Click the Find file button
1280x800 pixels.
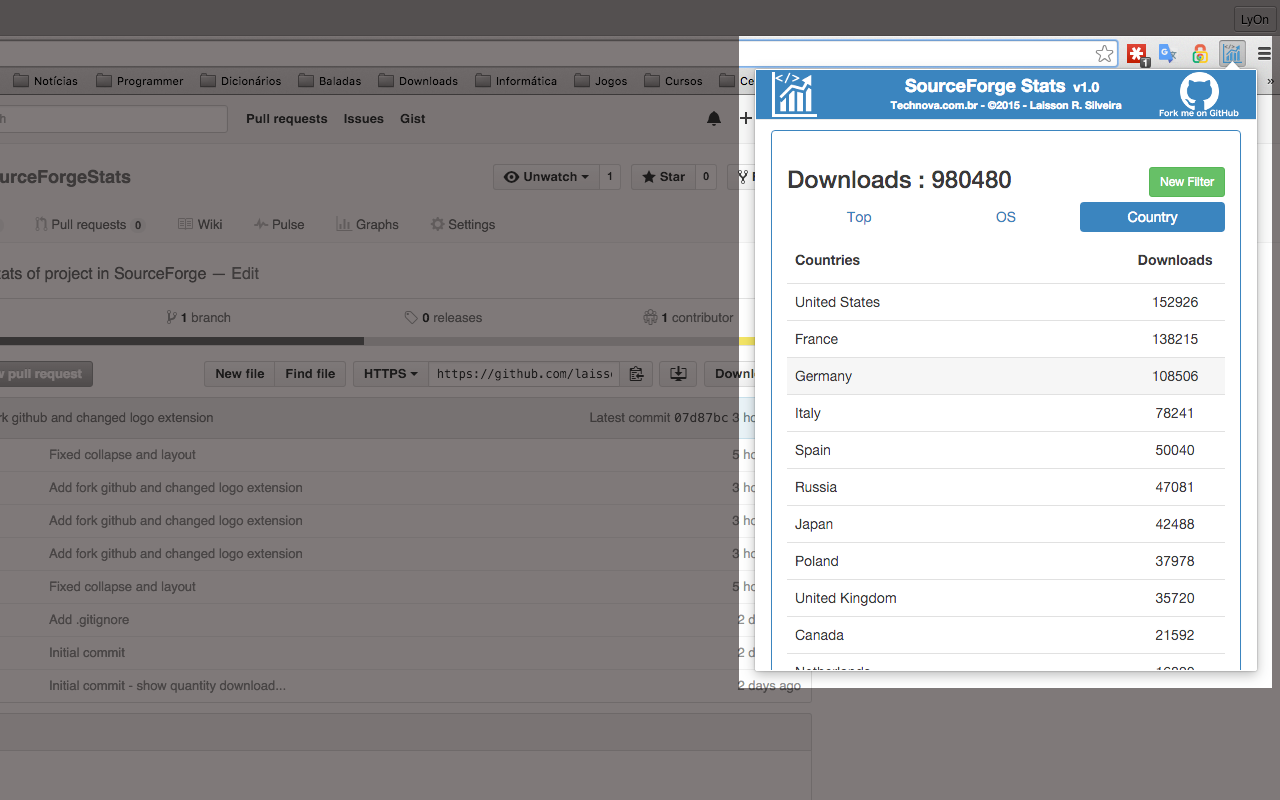click(x=310, y=373)
